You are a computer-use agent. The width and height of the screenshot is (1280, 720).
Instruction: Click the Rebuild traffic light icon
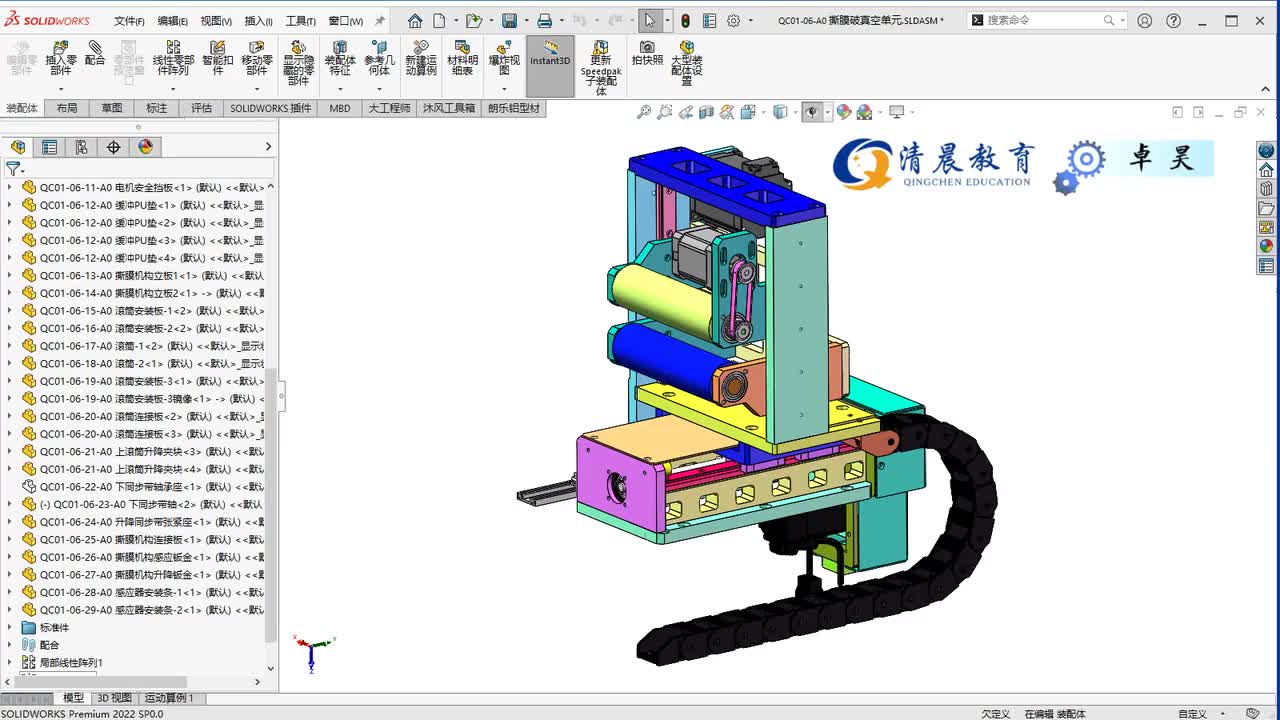685,20
